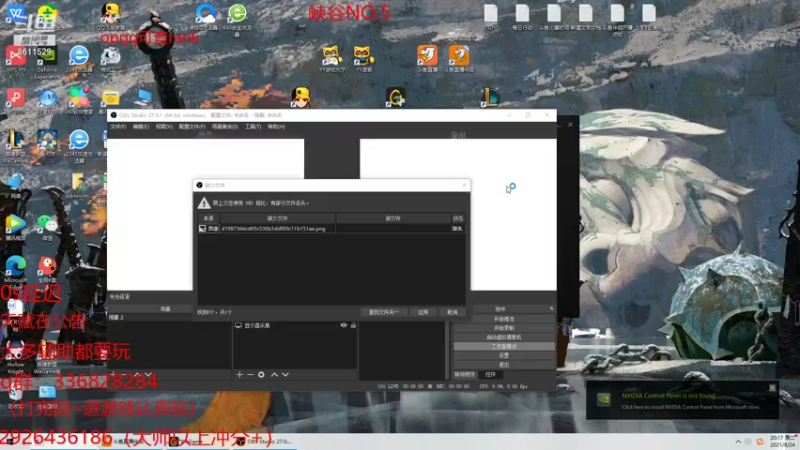
Task: Open the Hollow Knight desktop icon
Action: pos(15,355)
